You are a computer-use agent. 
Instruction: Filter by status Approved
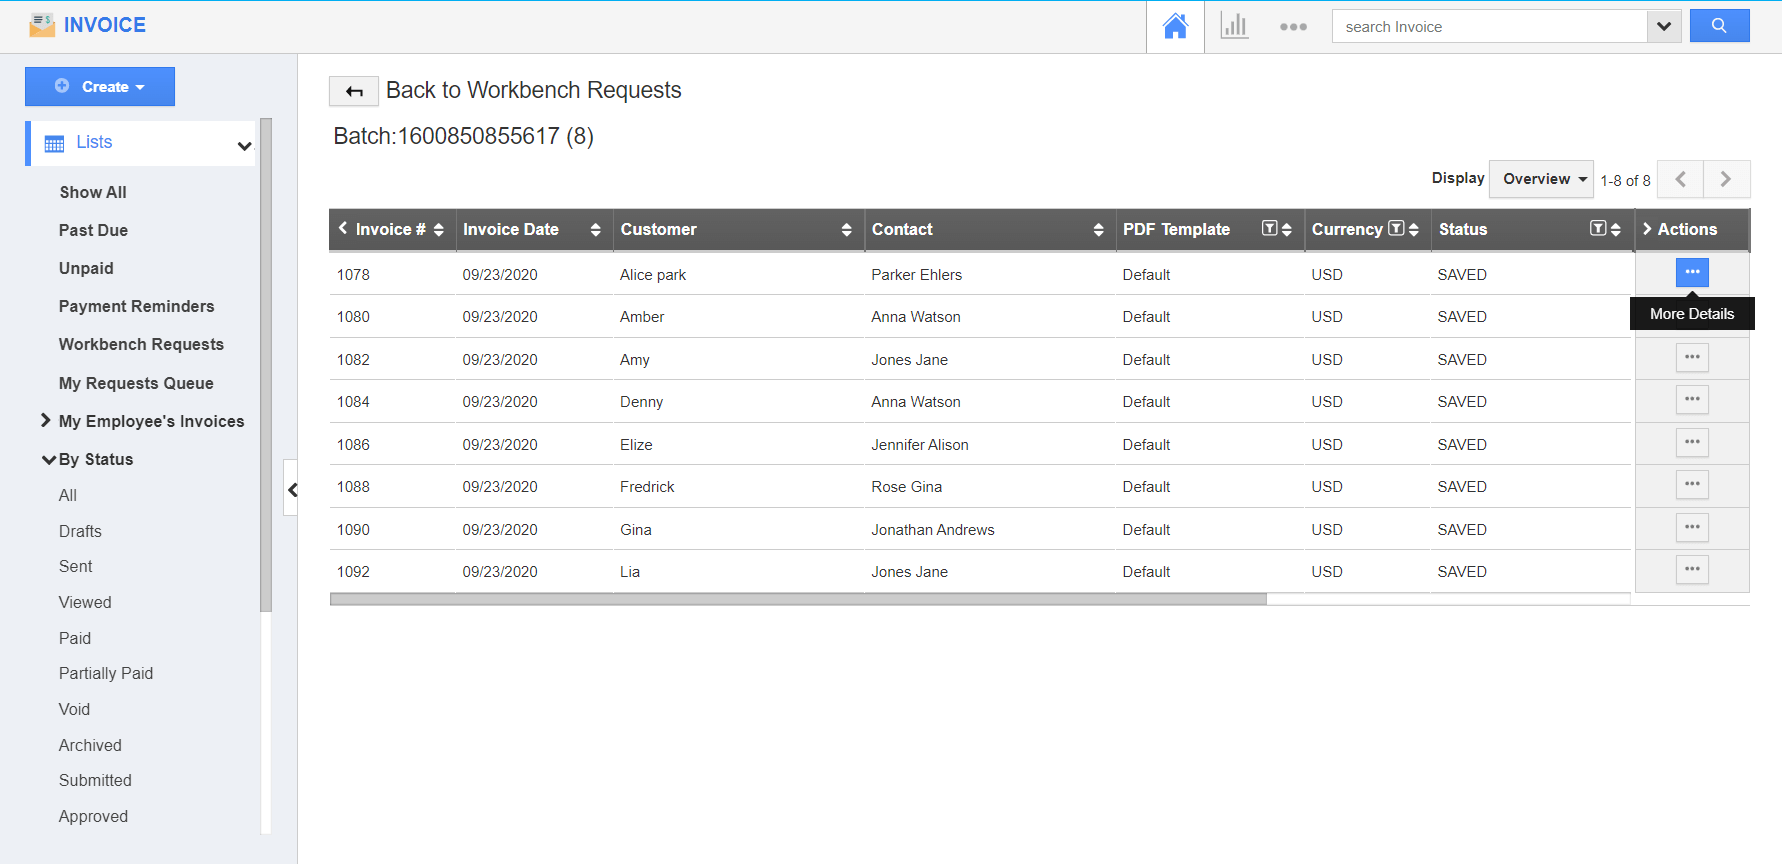(93, 816)
